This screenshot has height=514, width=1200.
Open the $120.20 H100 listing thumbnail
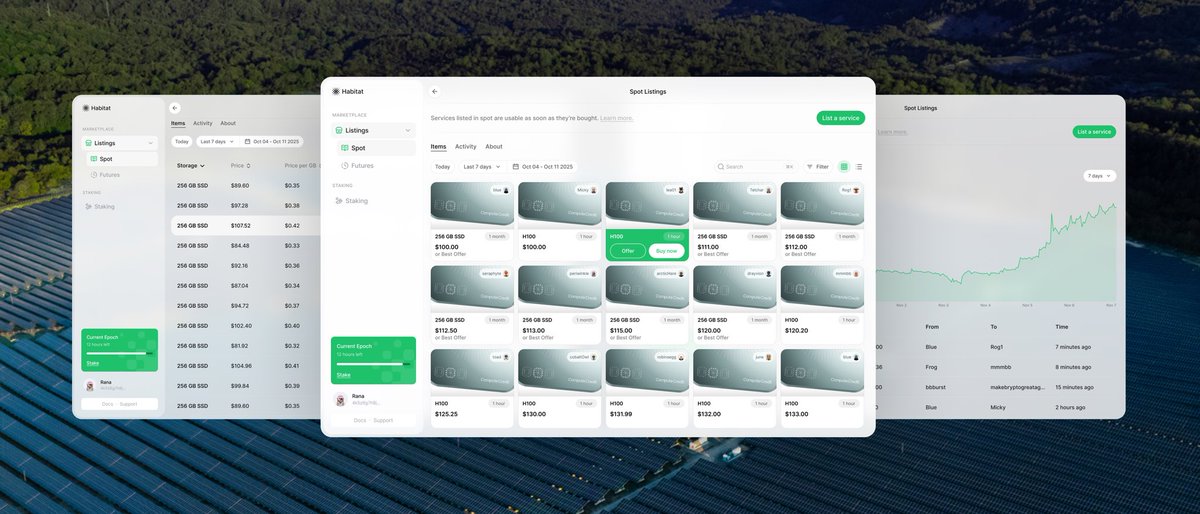click(x=822, y=287)
